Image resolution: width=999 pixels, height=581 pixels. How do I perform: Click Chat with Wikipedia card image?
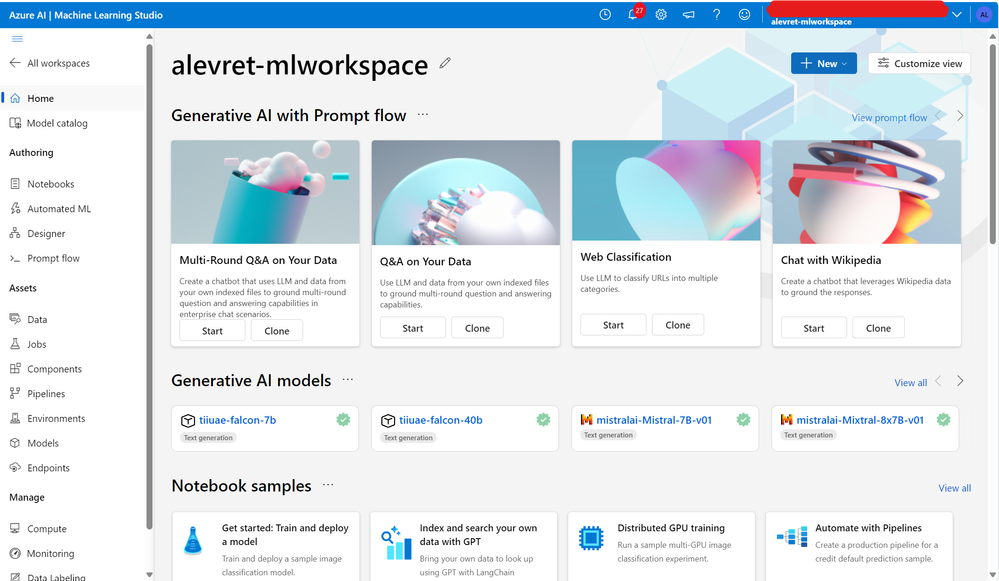[866, 192]
